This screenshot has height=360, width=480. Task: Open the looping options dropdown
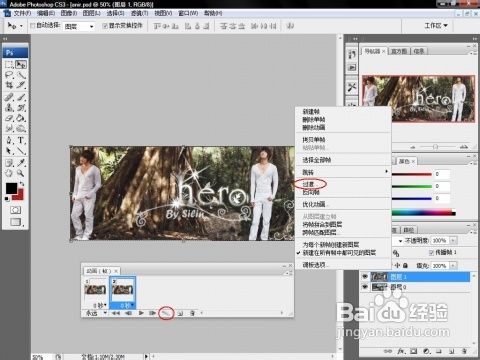[96, 313]
